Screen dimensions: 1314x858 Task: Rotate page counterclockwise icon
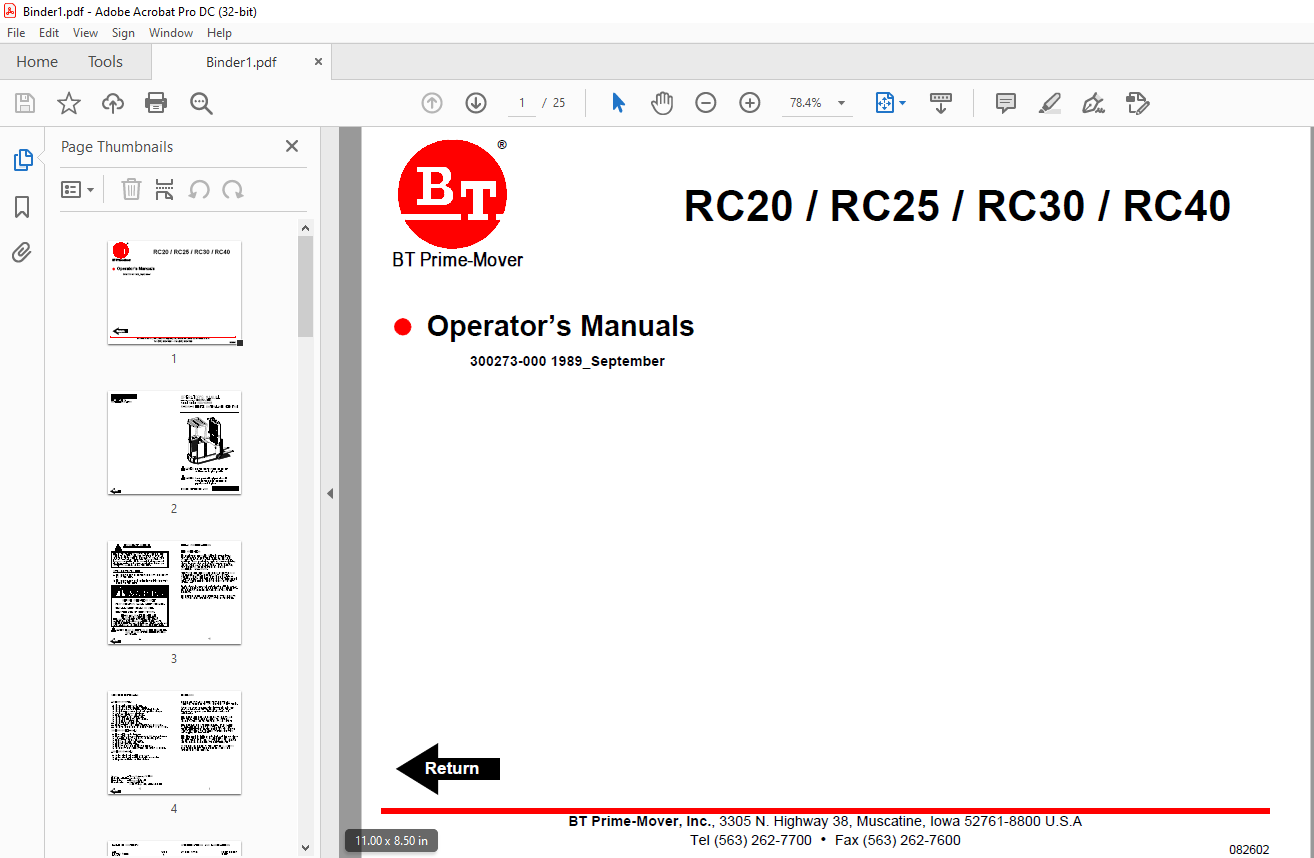click(x=199, y=189)
